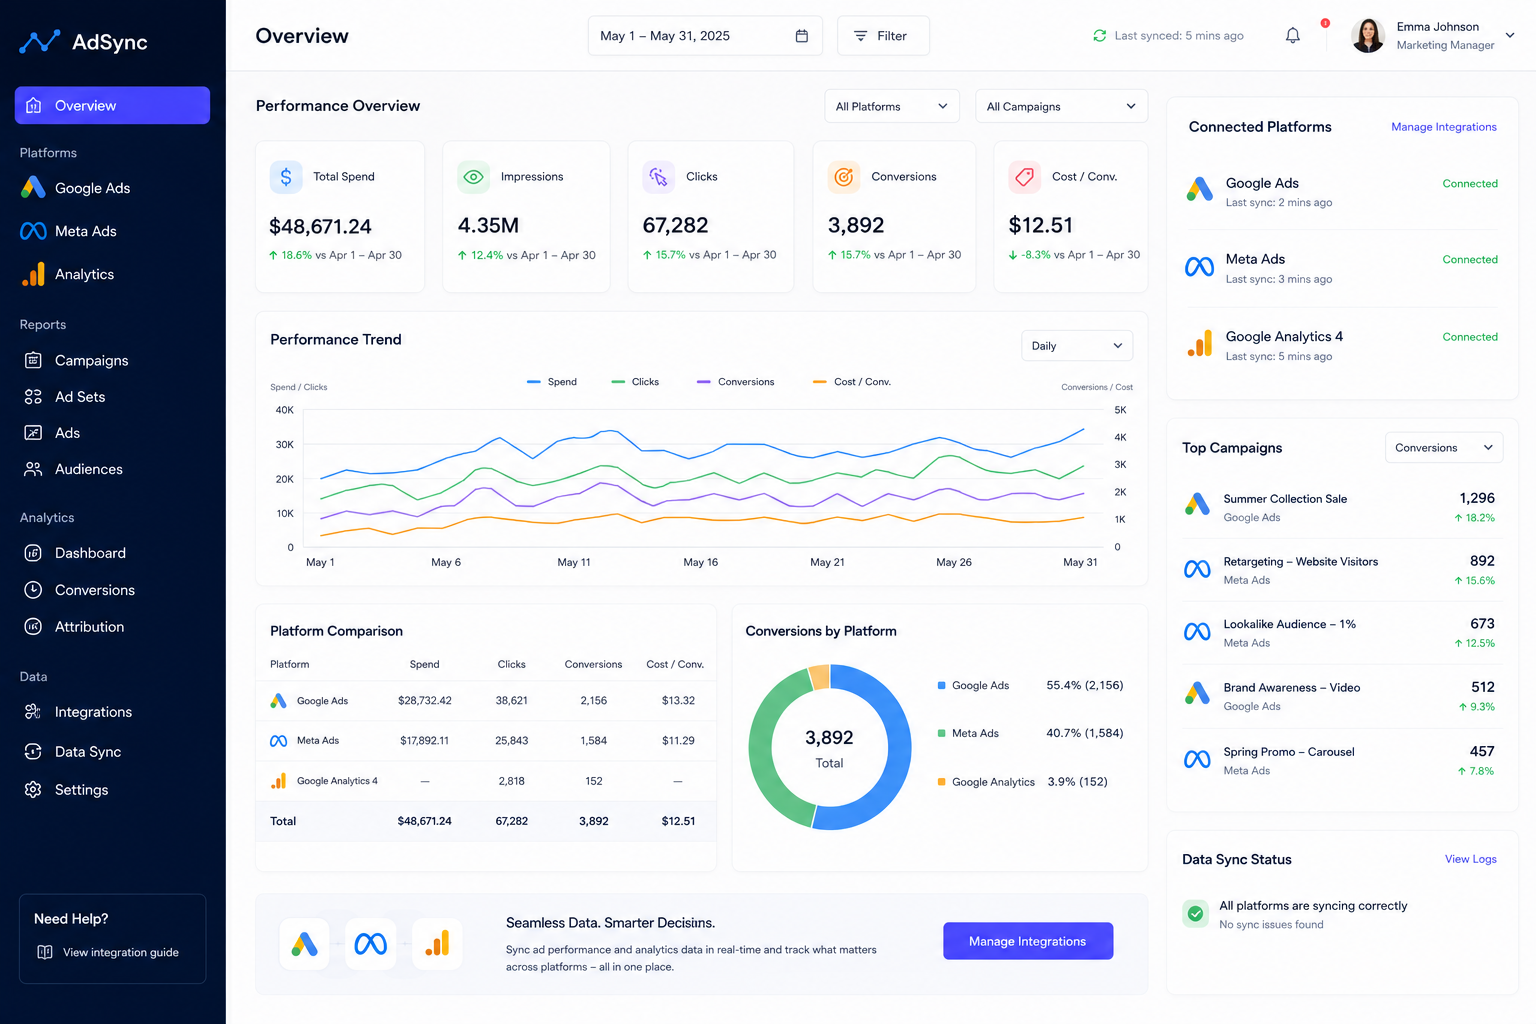Open Top Campaigns Conversions dropdown
1536x1024 pixels.
pyautogui.click(x=1444, y=448)
